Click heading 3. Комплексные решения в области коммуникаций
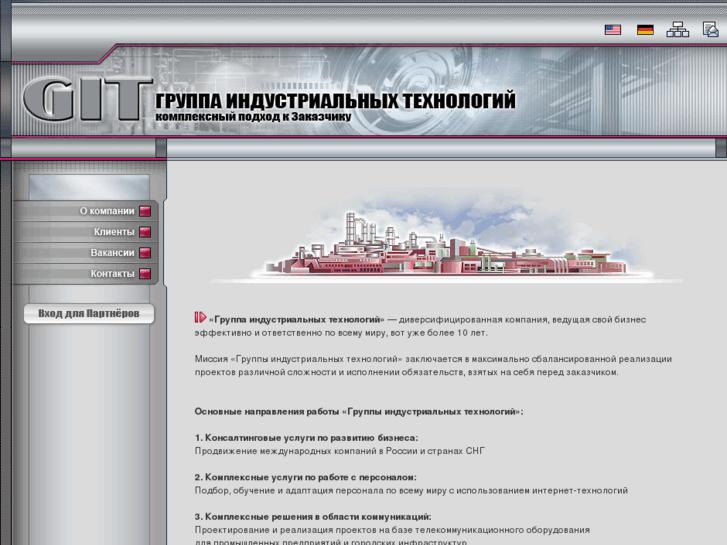 313,517
